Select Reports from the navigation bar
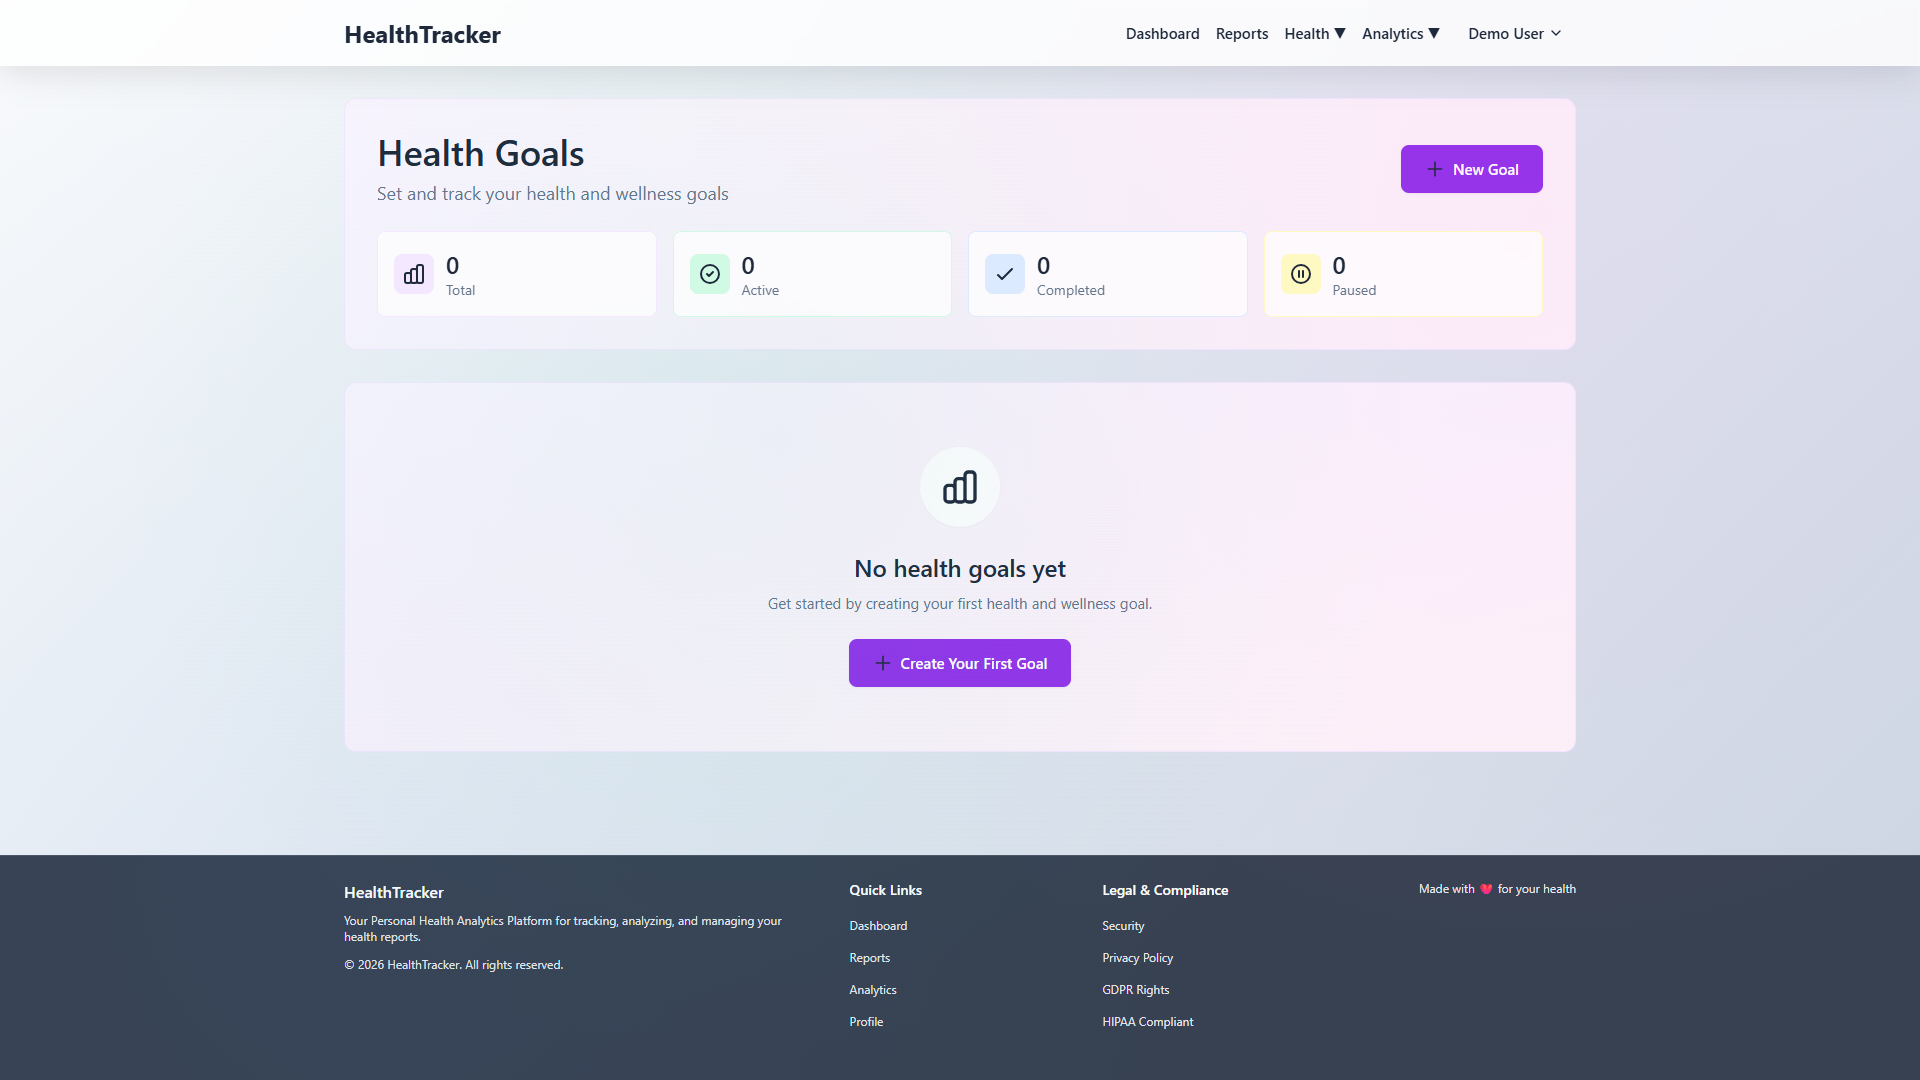Viewport: 1920px width, 1080px height. tap(1241, 33)
